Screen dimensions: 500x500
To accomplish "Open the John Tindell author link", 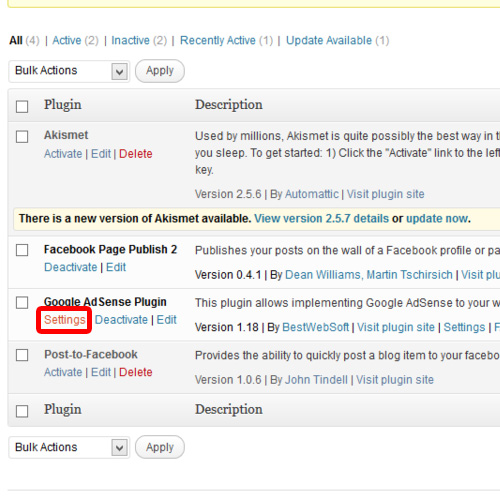I will tap(316, 380).
